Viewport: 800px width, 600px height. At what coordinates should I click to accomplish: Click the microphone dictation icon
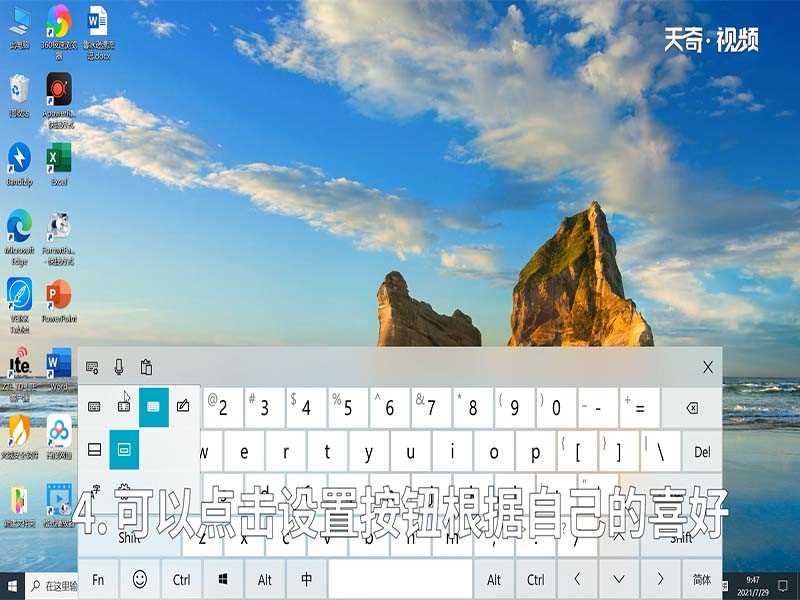pos(119,367)
